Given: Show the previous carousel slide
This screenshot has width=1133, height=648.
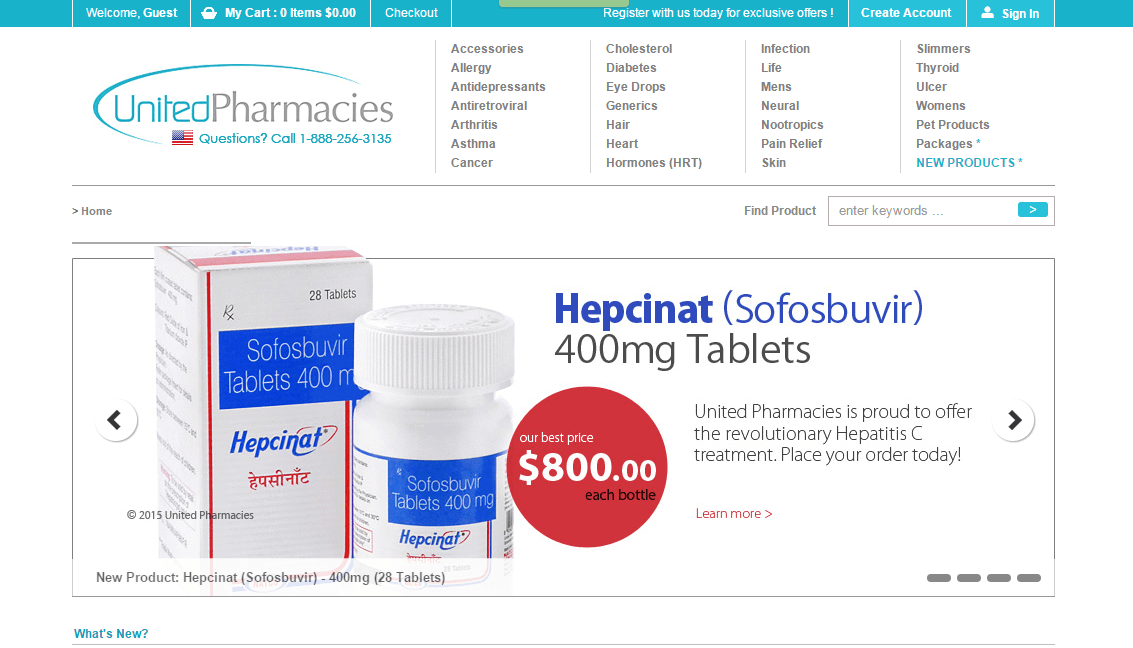Looking at the screenshot, I should (x=116, y=420).
